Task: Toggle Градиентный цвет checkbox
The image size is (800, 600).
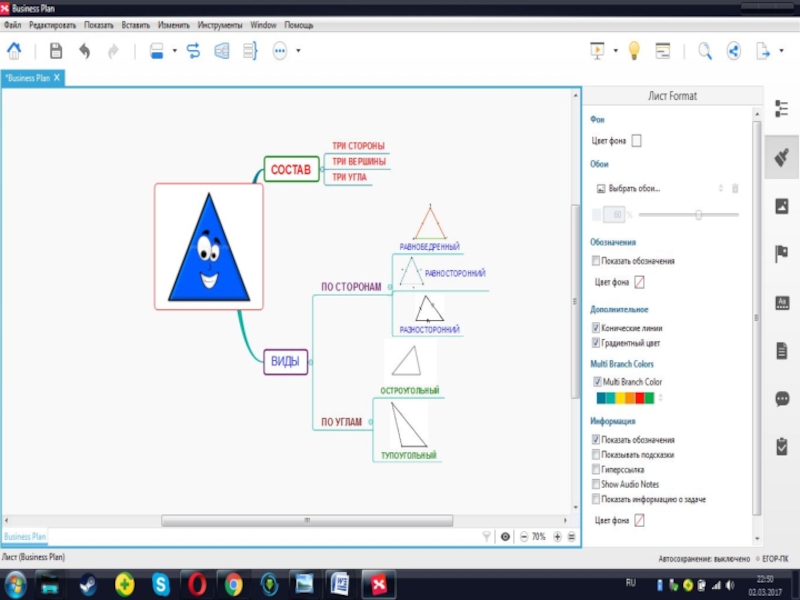Action: 595,343
